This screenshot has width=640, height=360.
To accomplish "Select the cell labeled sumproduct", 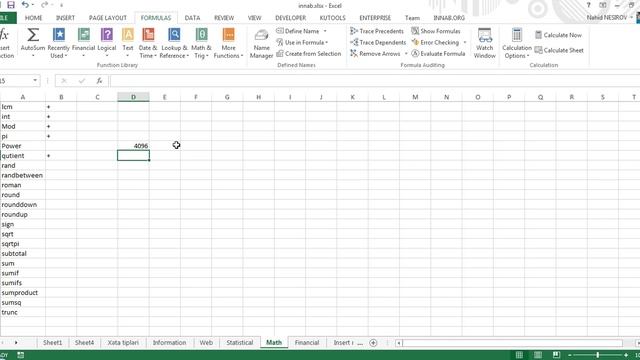I will pyautogui.click(x=23, y=293).
